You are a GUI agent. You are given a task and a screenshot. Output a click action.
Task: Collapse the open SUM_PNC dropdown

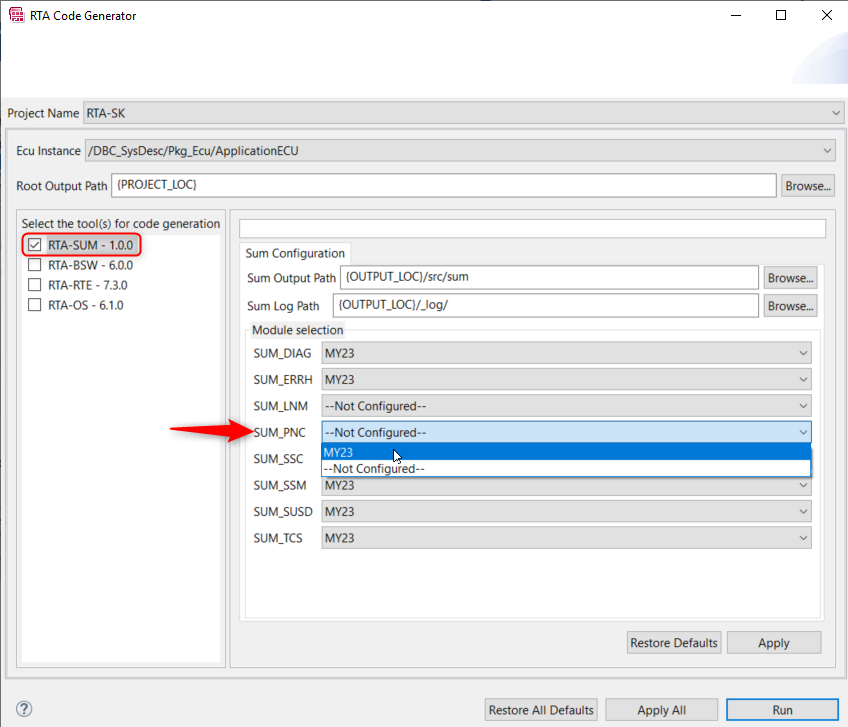pyautogui.click(x=566, y=433)
